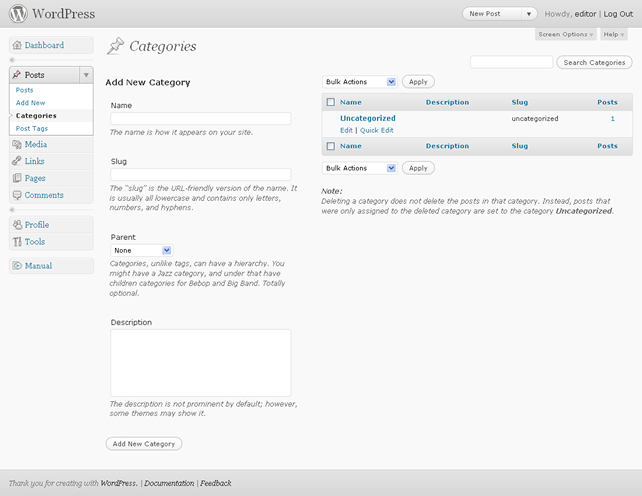The image size is (642, 496).
Task: Open the Uncategorized category link
Action: (x=368, y=118)
